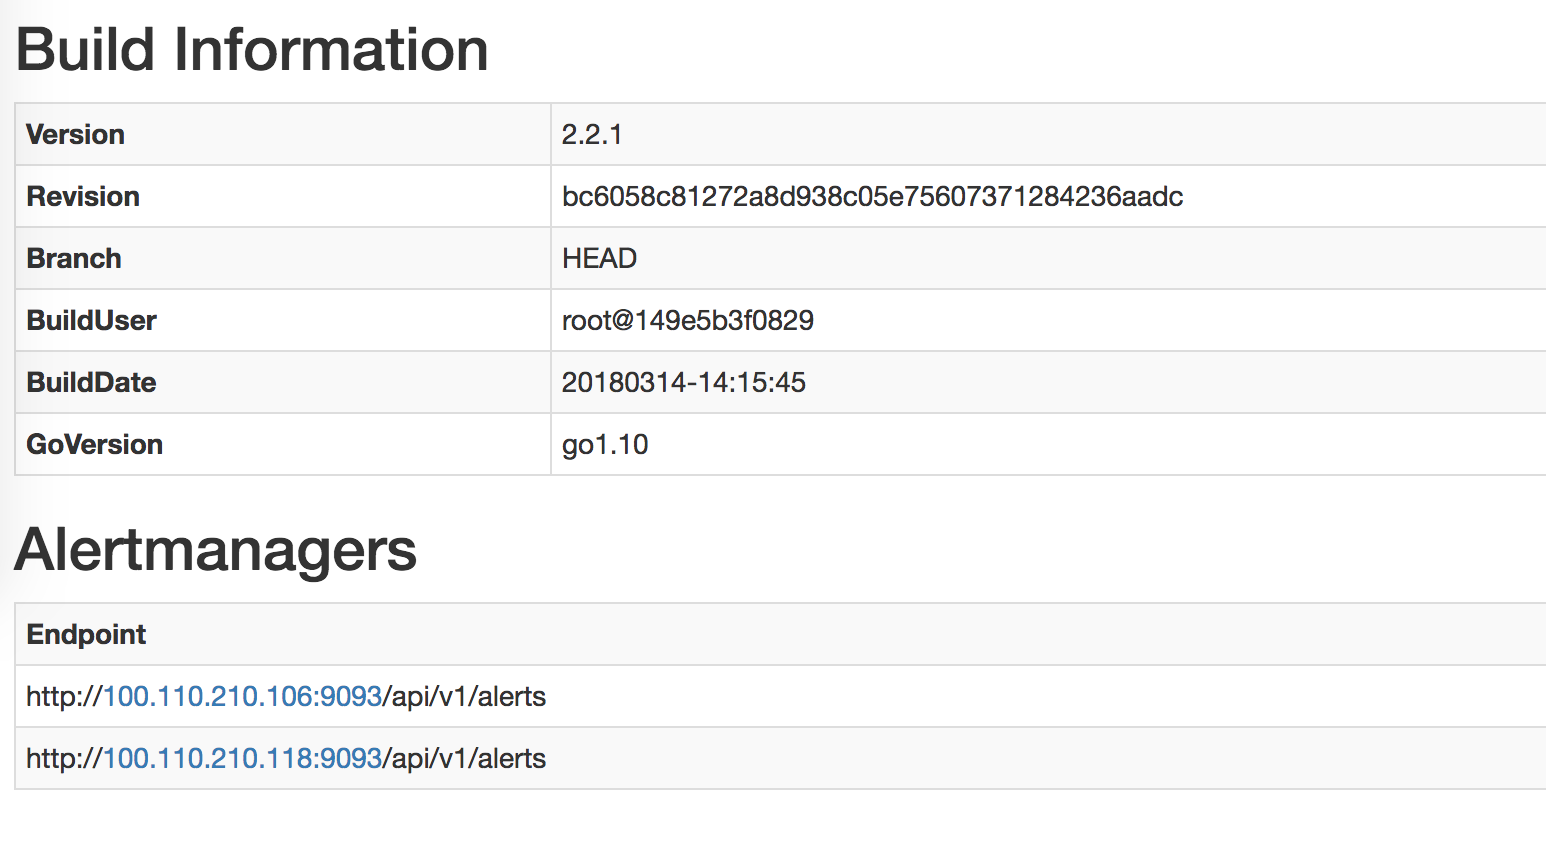Click /api/v1/alerts text of first endpoint
Screen dimensions: 1546x868
[x=465, y=696]
